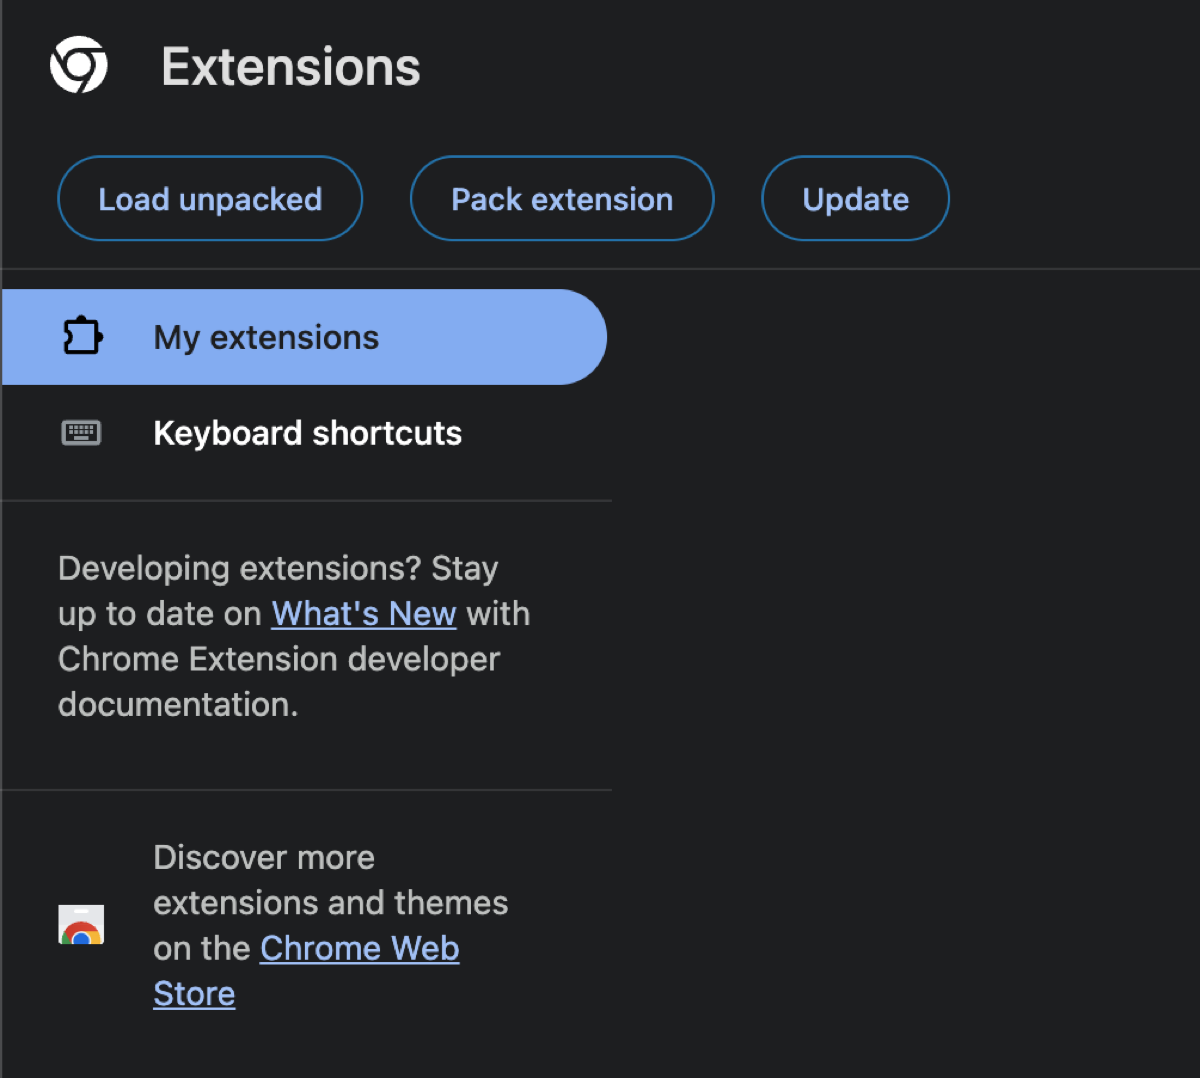The height and width of the screenshot is (1078, 1200).
Task: Click the Update button
Action: pyautogui.click(x=855, y=198)
